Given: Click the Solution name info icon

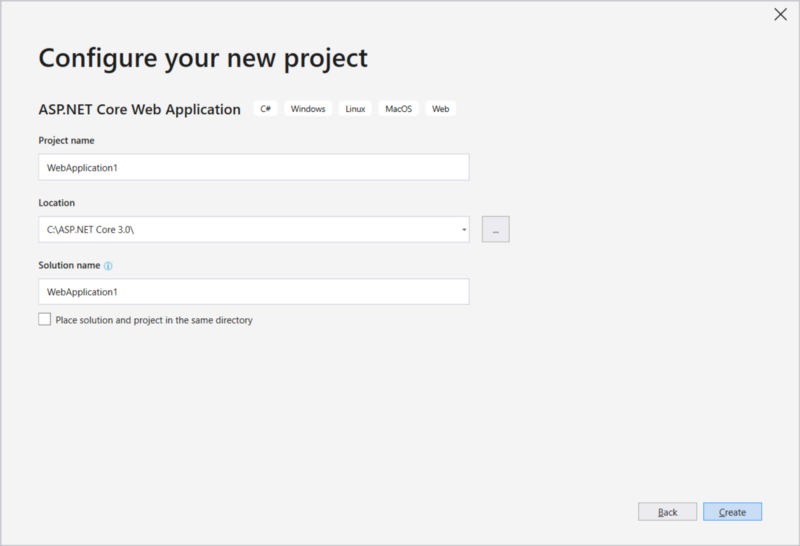Looking at the screenshot, I should (x=108, y=266).
